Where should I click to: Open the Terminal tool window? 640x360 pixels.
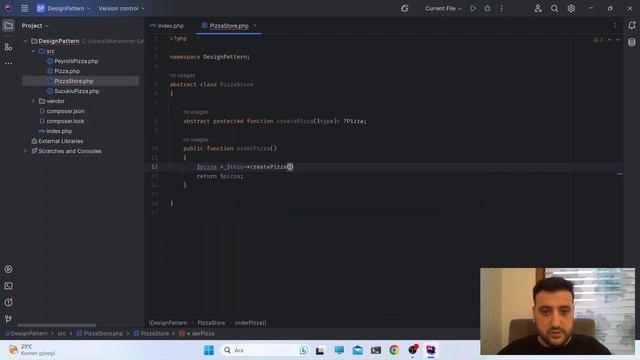[x=8, y=286]
